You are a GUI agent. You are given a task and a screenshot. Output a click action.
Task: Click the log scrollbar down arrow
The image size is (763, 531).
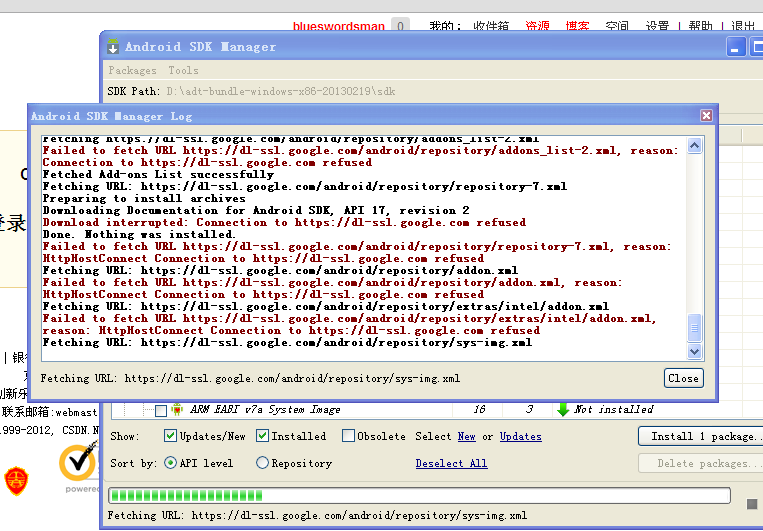pyautogui.click(x=694, y=351)
